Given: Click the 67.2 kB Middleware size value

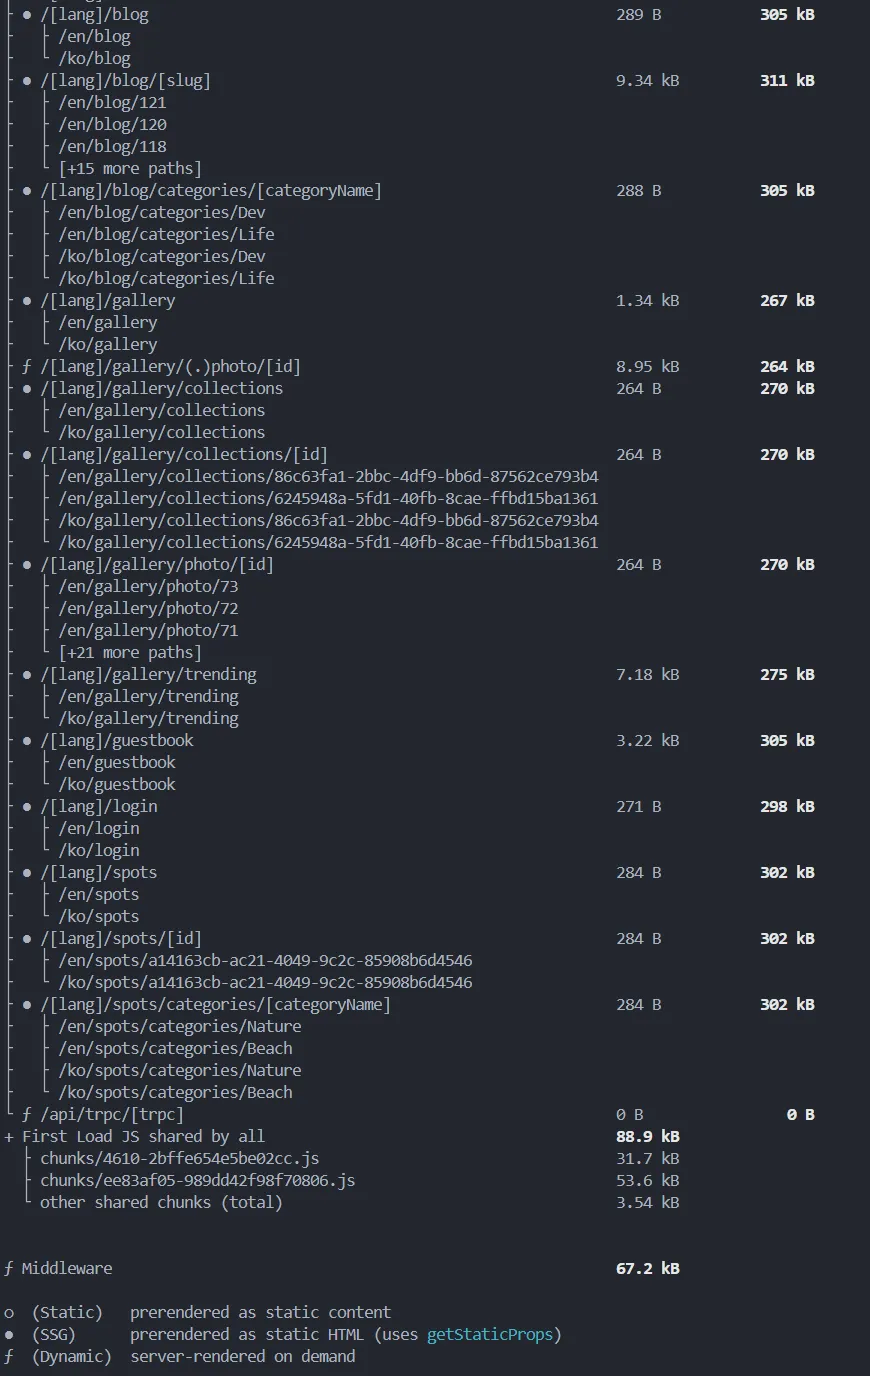Looking at the screenshot, I should [647, 1268].
